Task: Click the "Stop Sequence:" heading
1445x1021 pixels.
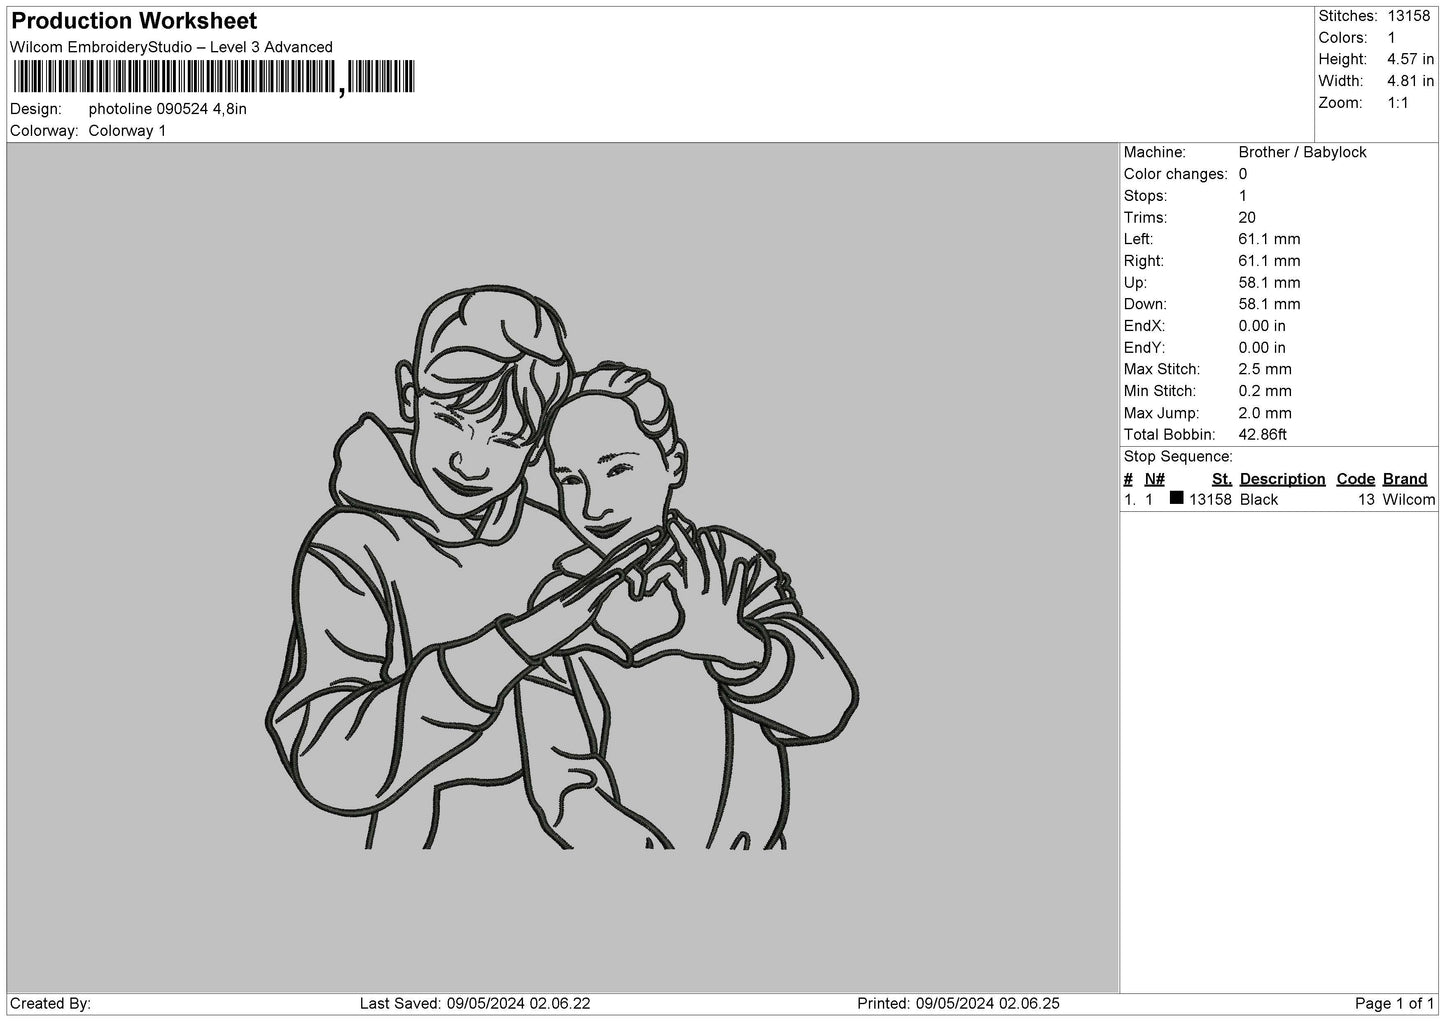Action: 1178,457
